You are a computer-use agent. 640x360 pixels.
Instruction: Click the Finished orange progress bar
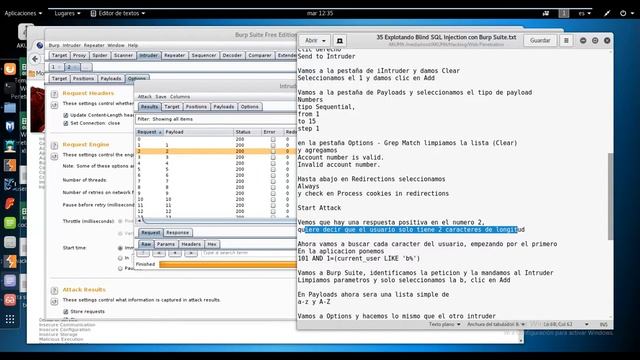227,264
